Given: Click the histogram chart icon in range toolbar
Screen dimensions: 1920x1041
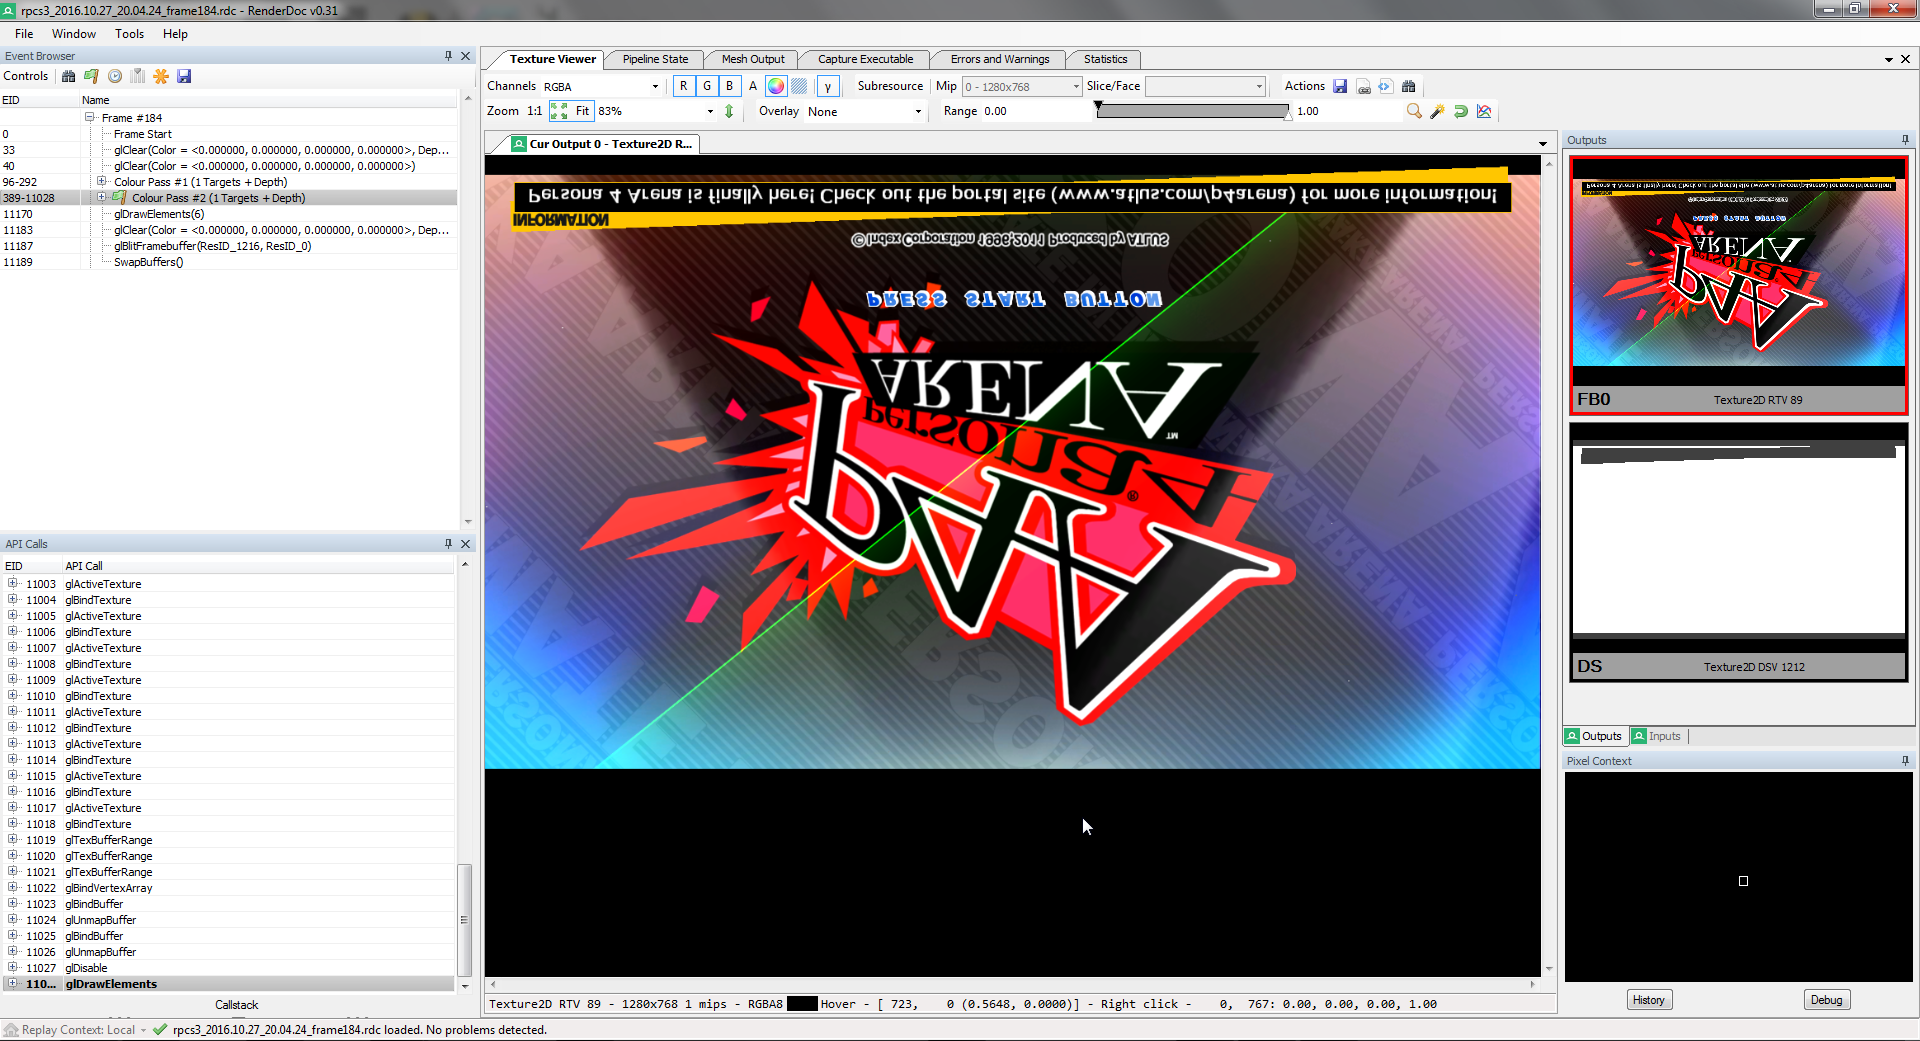Looking at the screenshot, I should tap(1484, 111).
